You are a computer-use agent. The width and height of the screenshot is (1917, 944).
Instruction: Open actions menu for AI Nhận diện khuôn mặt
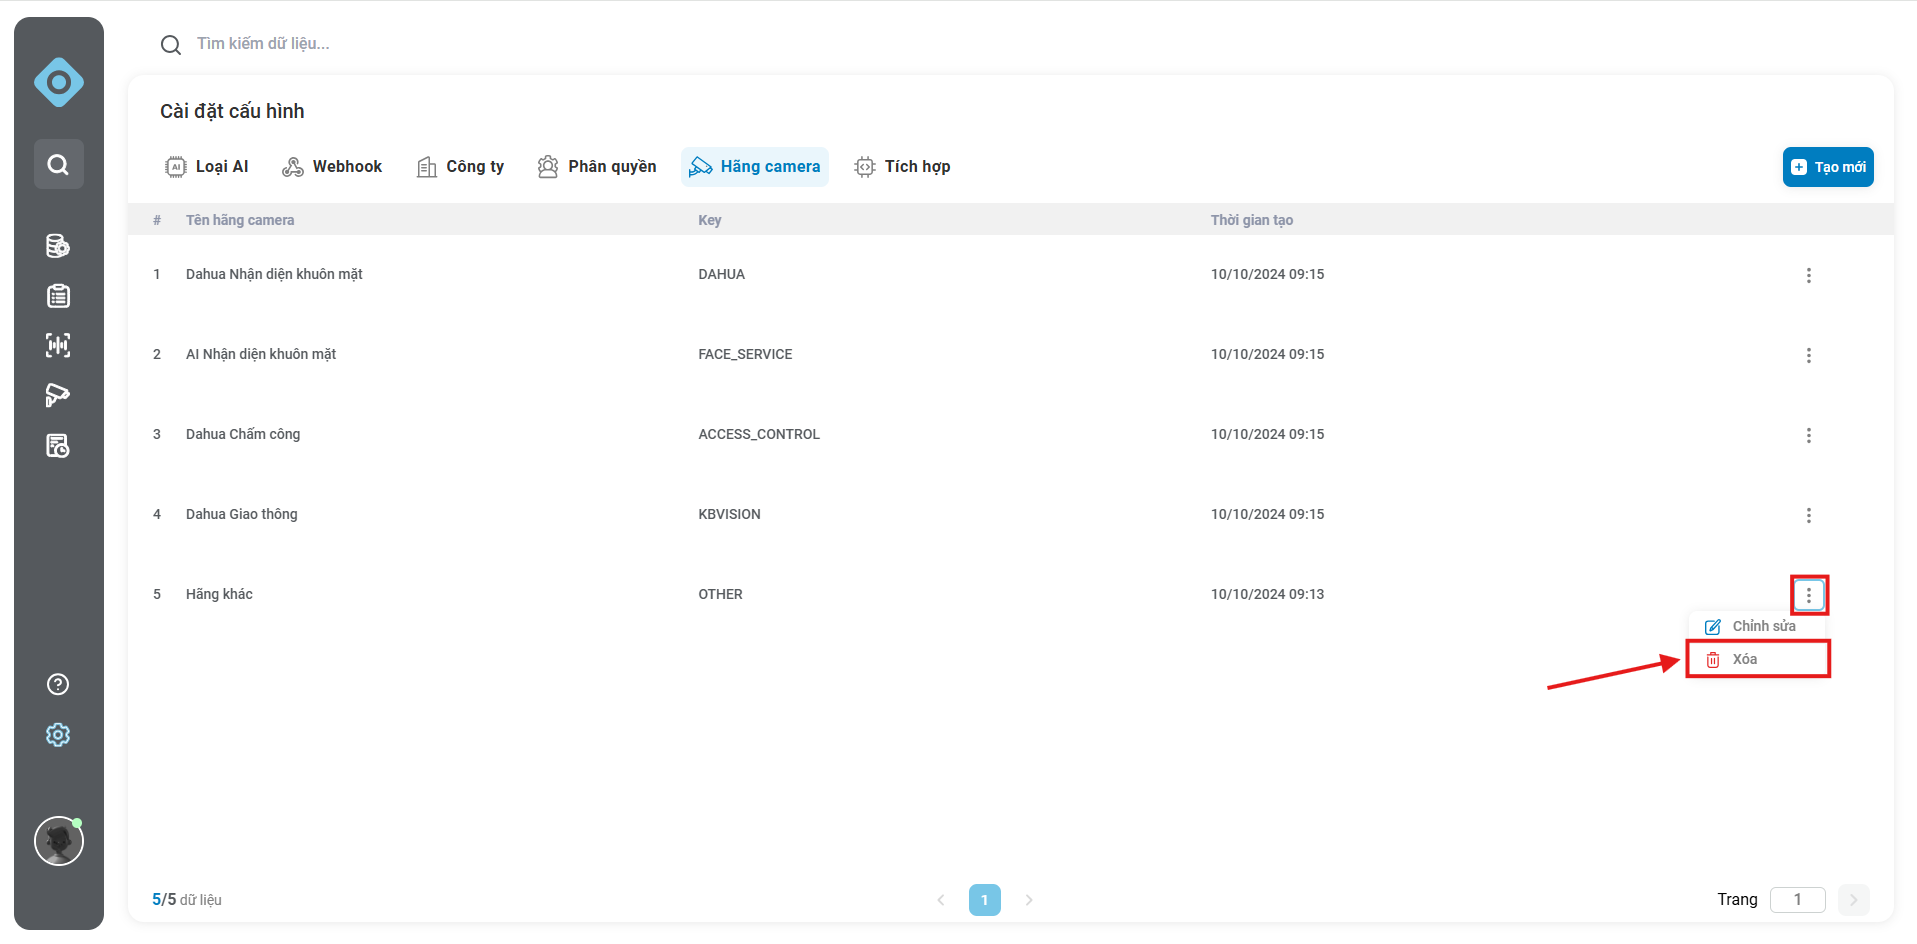pyautogui.click(x=1808, y=355)
